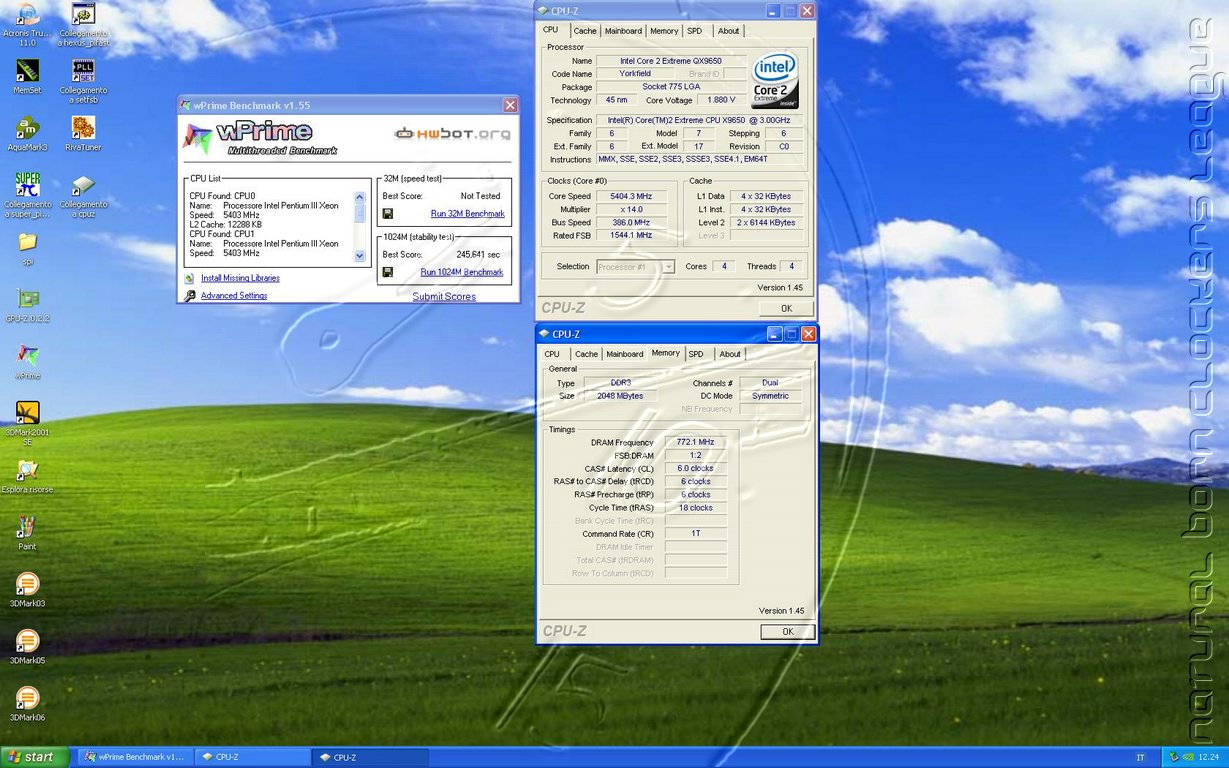Switch to wPrime Benchmark taskbar button

click(x=134, y=757)
